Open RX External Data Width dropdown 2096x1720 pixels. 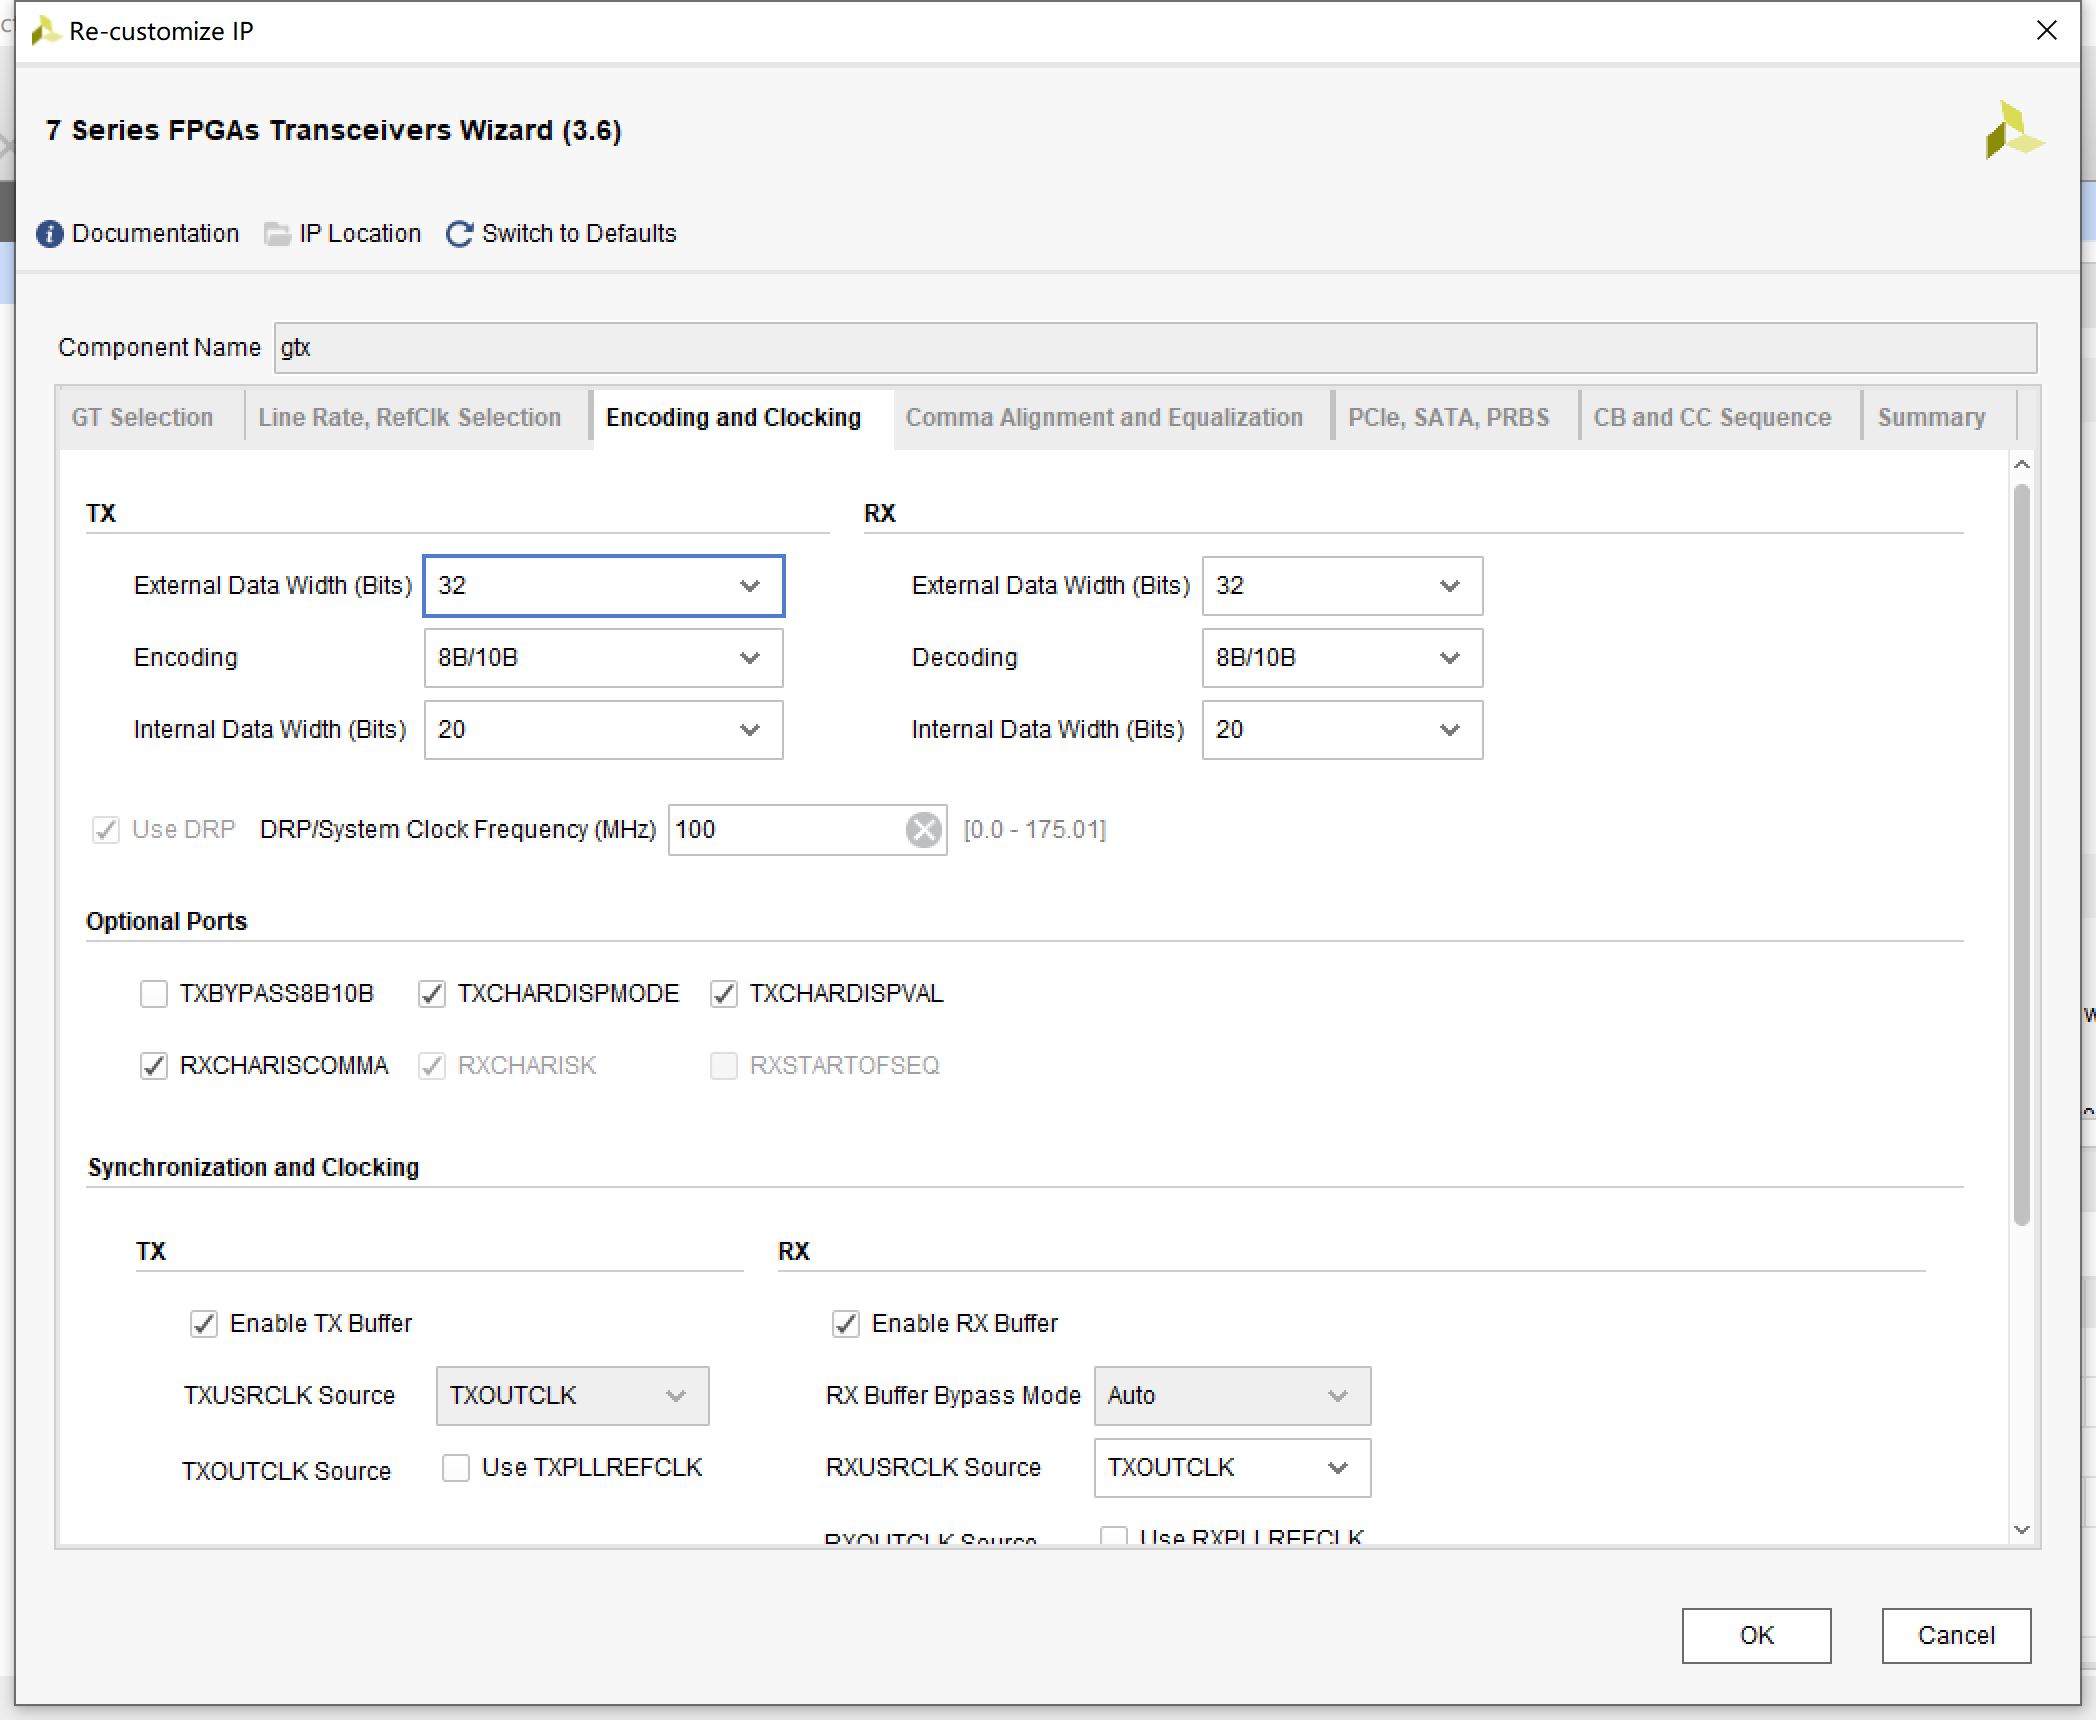[x=1342, y=586]
